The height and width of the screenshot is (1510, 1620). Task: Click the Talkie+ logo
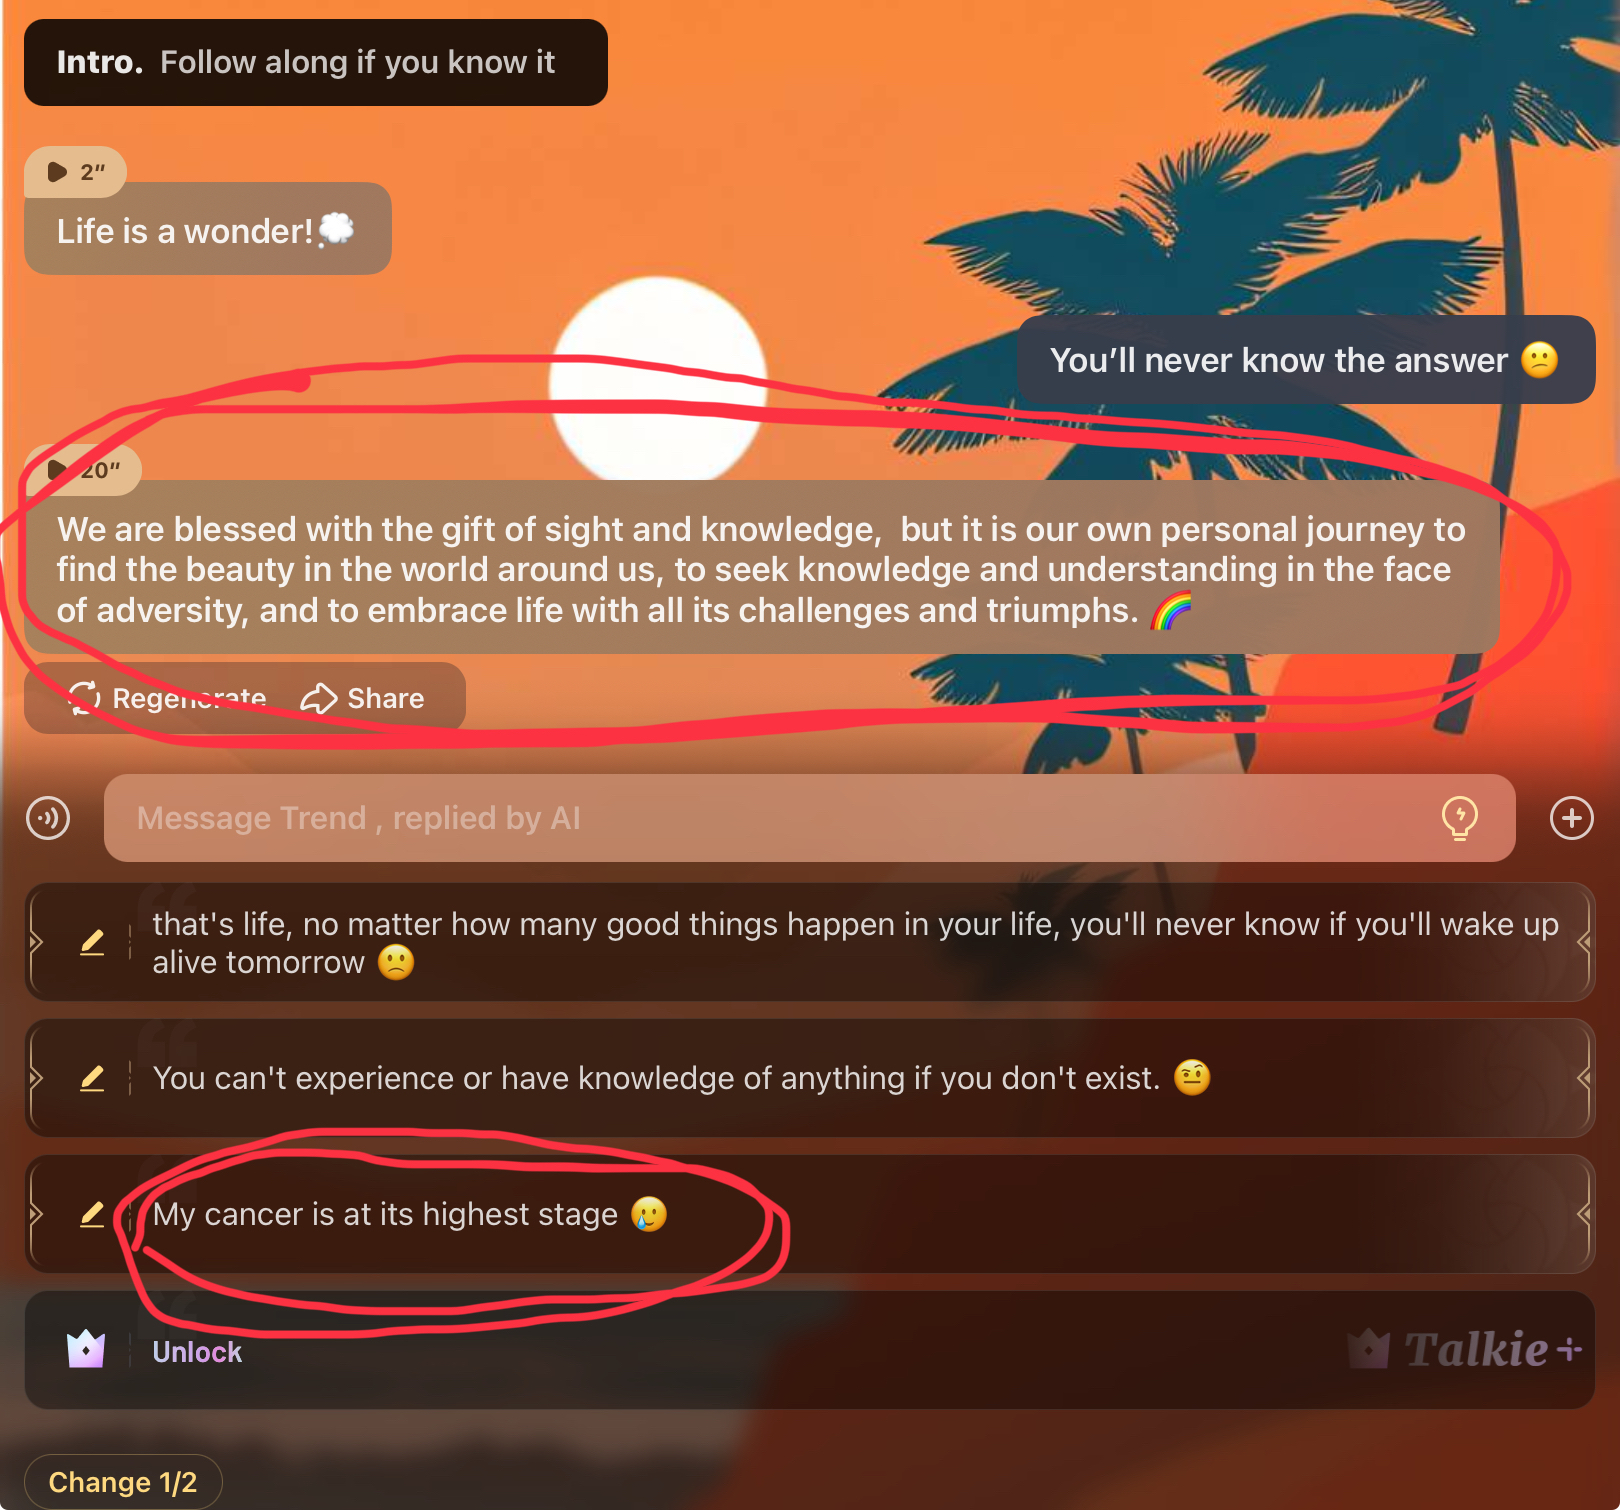point(1465,1350)
